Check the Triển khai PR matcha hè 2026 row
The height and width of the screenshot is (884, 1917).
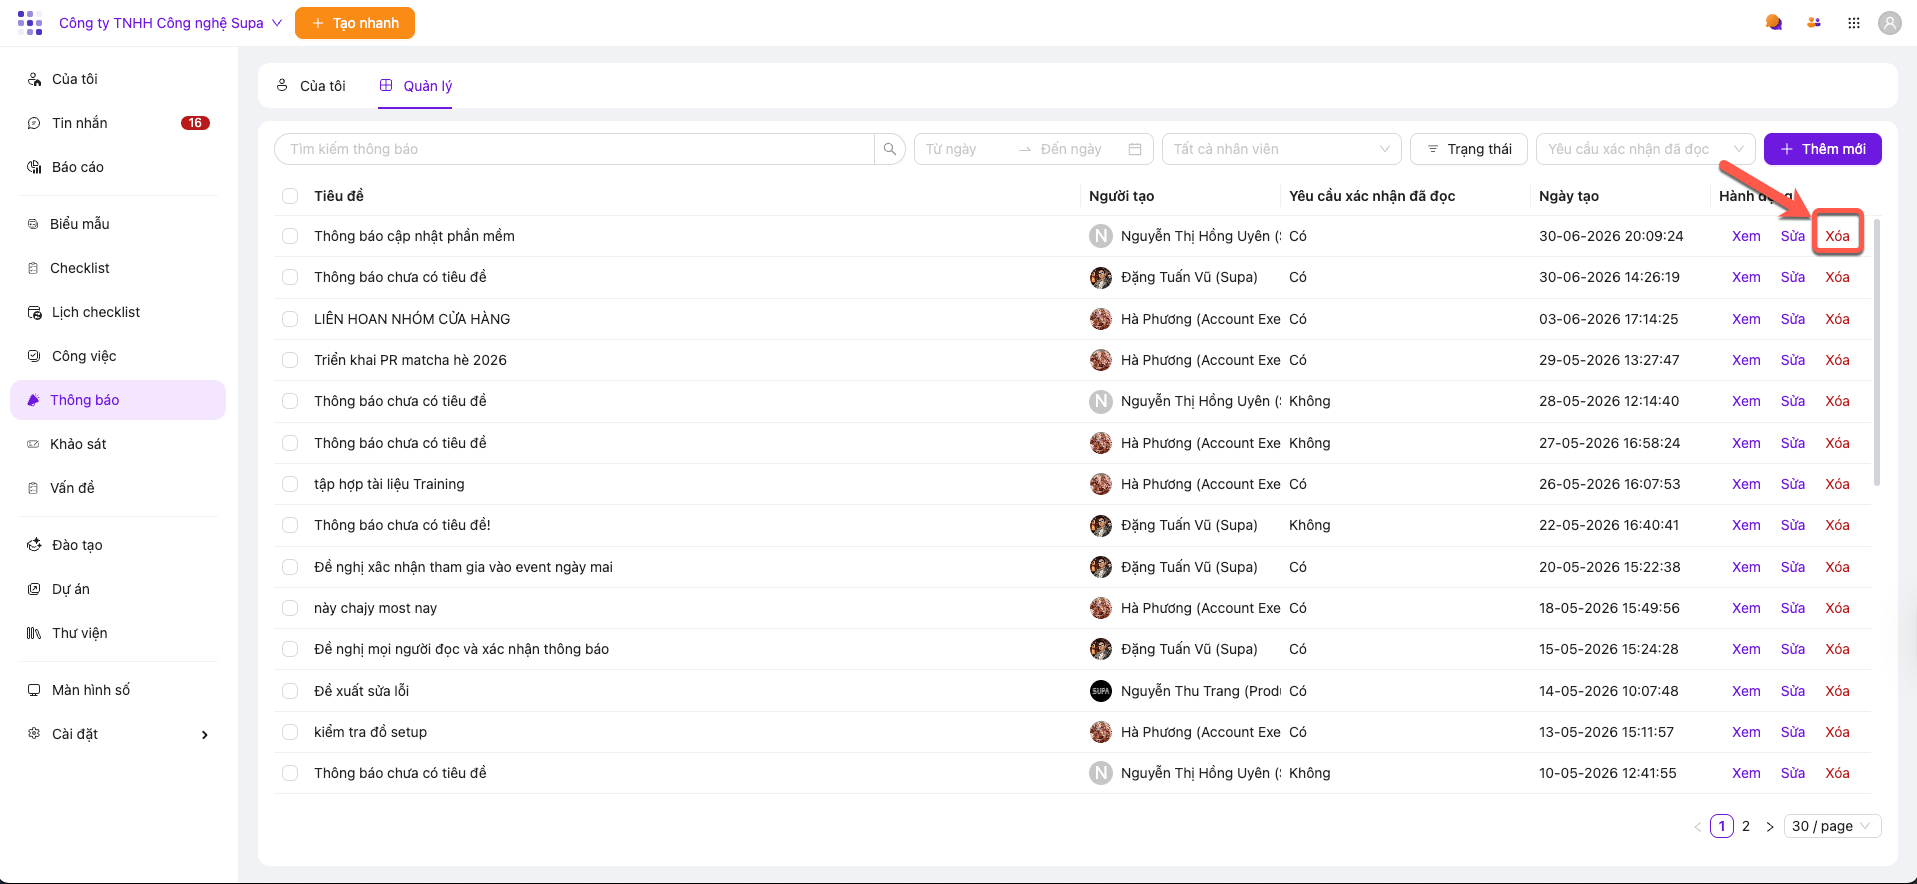tap(290, 360)
